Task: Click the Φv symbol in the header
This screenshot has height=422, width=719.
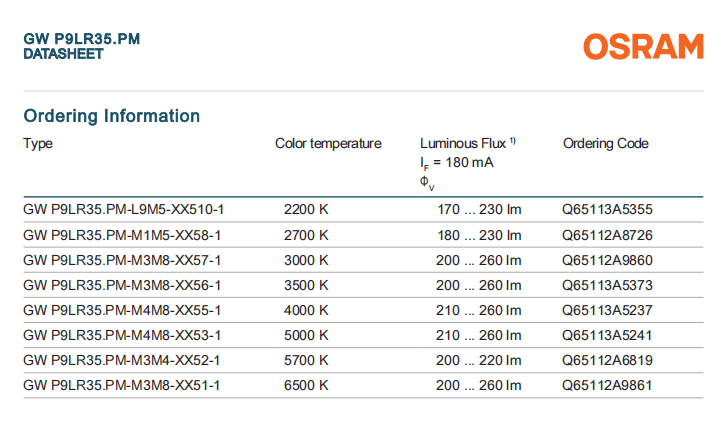Action: click(x=427, y=183)
